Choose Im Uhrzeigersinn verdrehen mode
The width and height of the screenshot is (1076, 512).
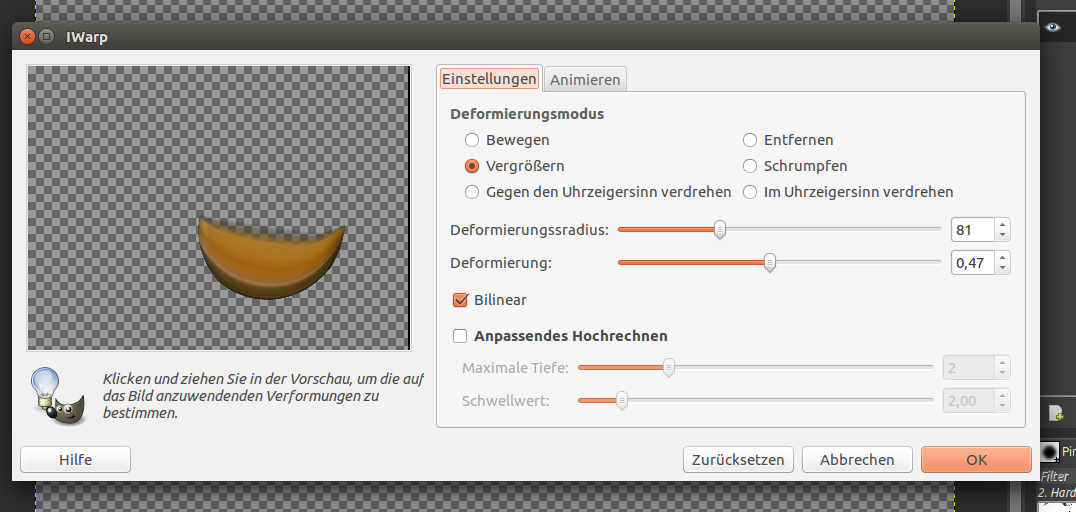(750, 192)
